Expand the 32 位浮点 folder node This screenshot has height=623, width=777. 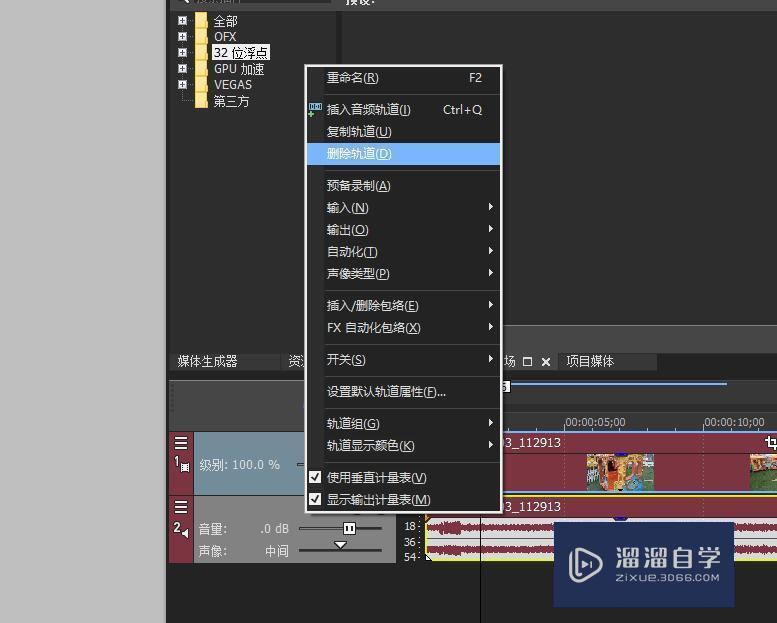(182, 53)
